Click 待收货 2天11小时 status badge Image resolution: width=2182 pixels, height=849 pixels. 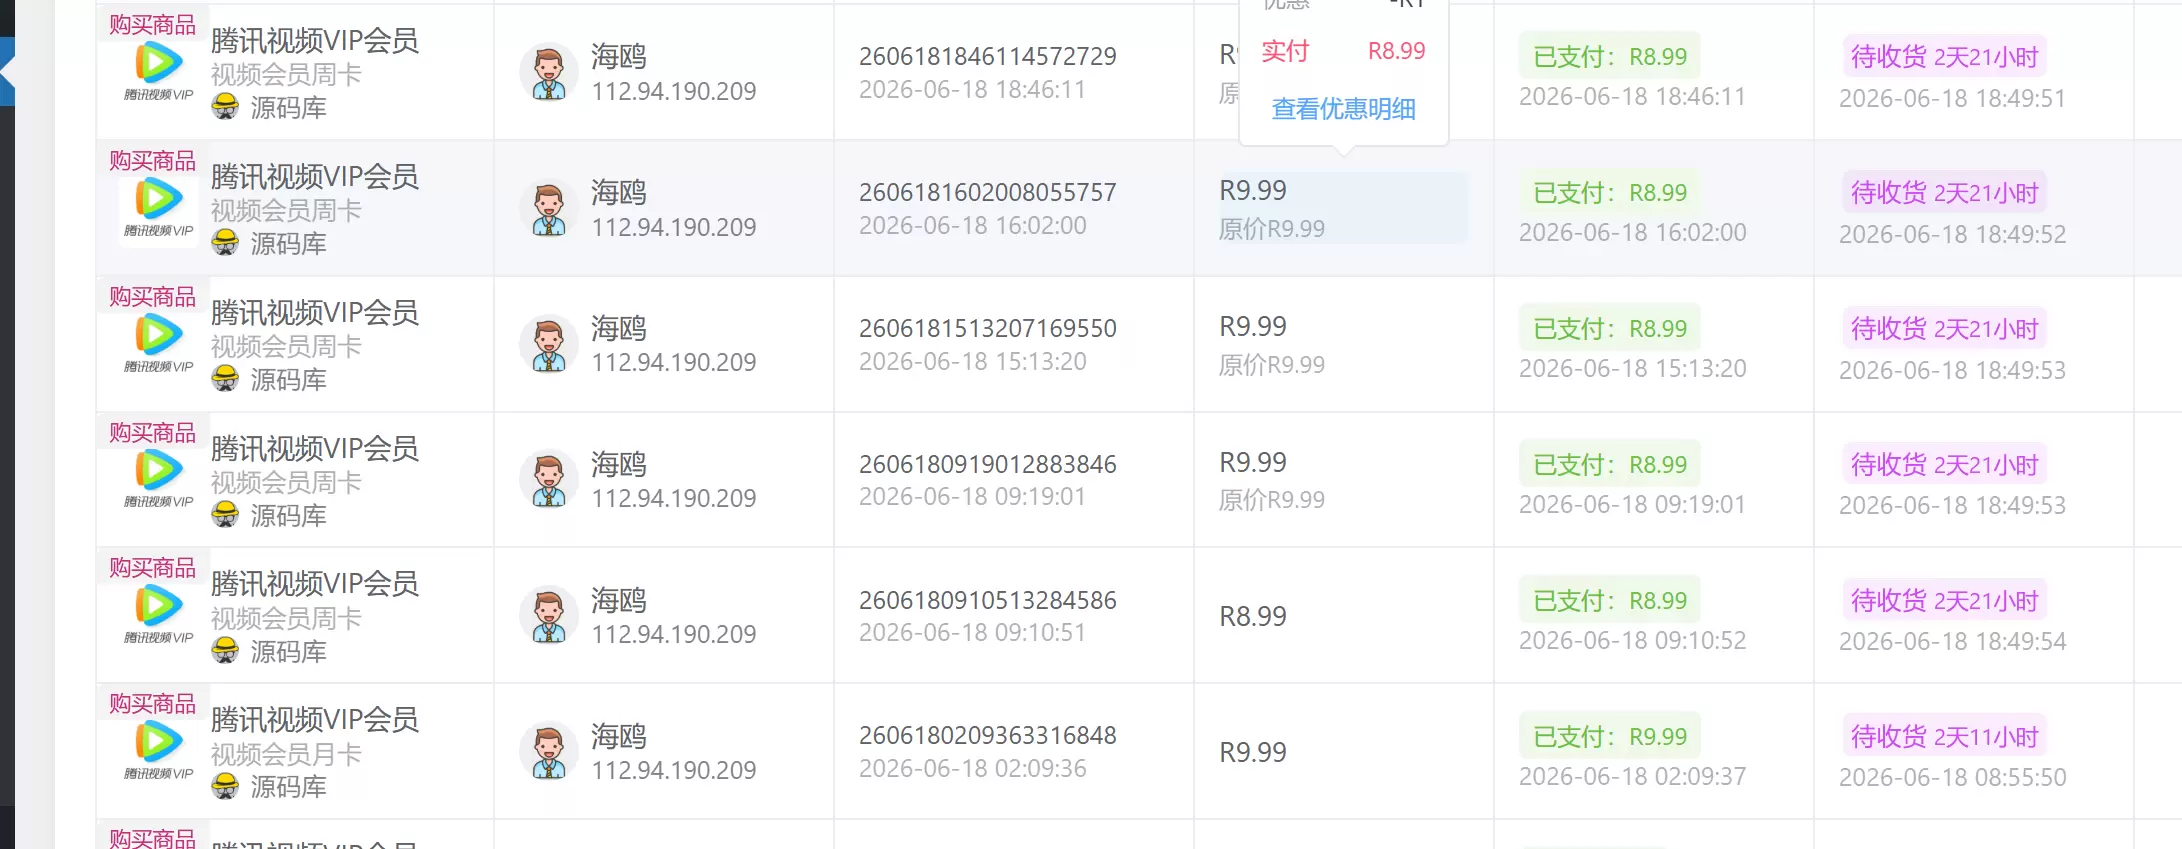click(x=1944, y=737)
